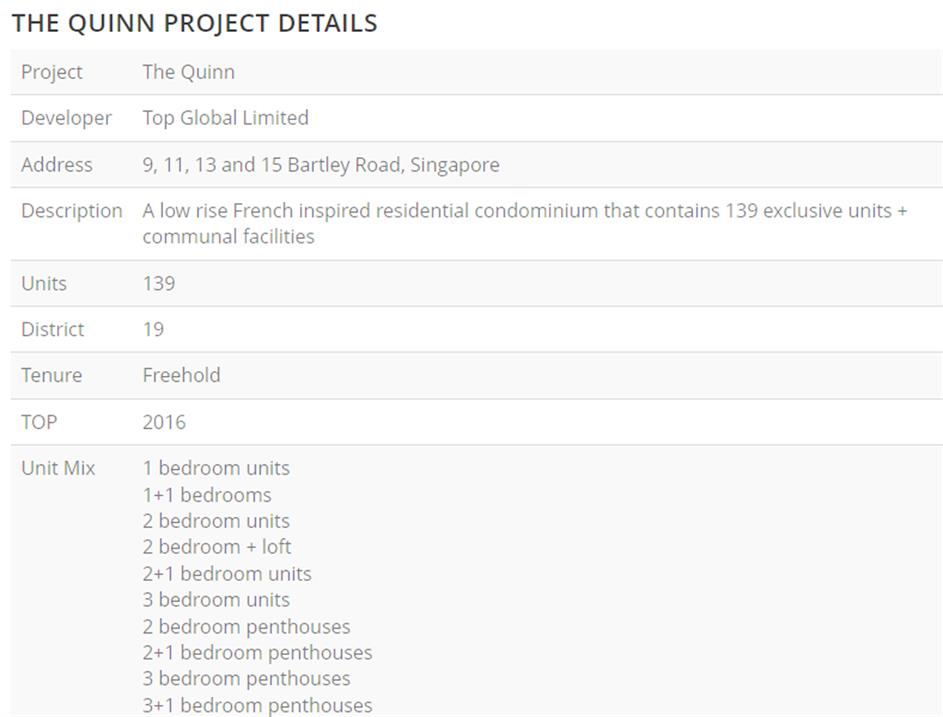
Task: Click the '3 bedroom units' entry
Action: coord(216,600)
